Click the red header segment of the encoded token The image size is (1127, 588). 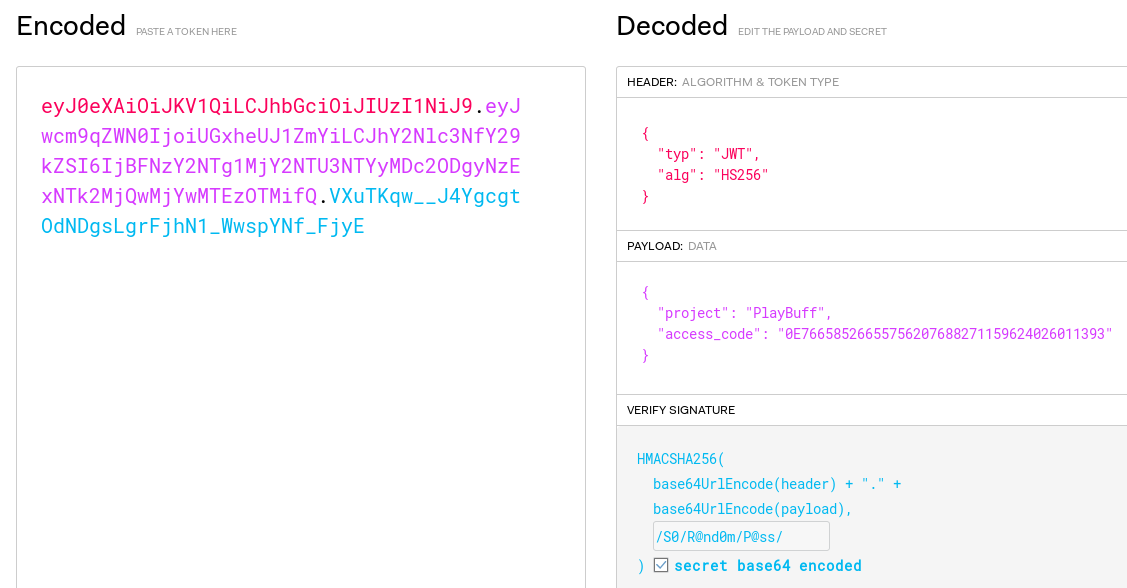(256, 106)
